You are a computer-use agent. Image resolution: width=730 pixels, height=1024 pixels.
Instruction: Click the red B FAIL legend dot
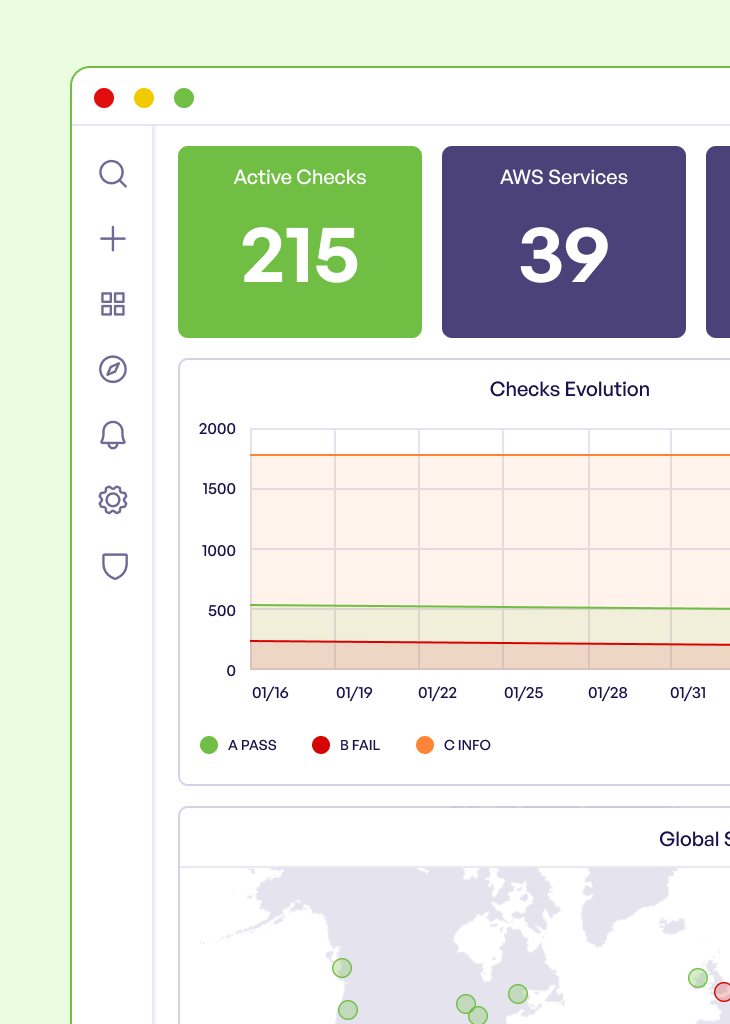tap(321, 745)
